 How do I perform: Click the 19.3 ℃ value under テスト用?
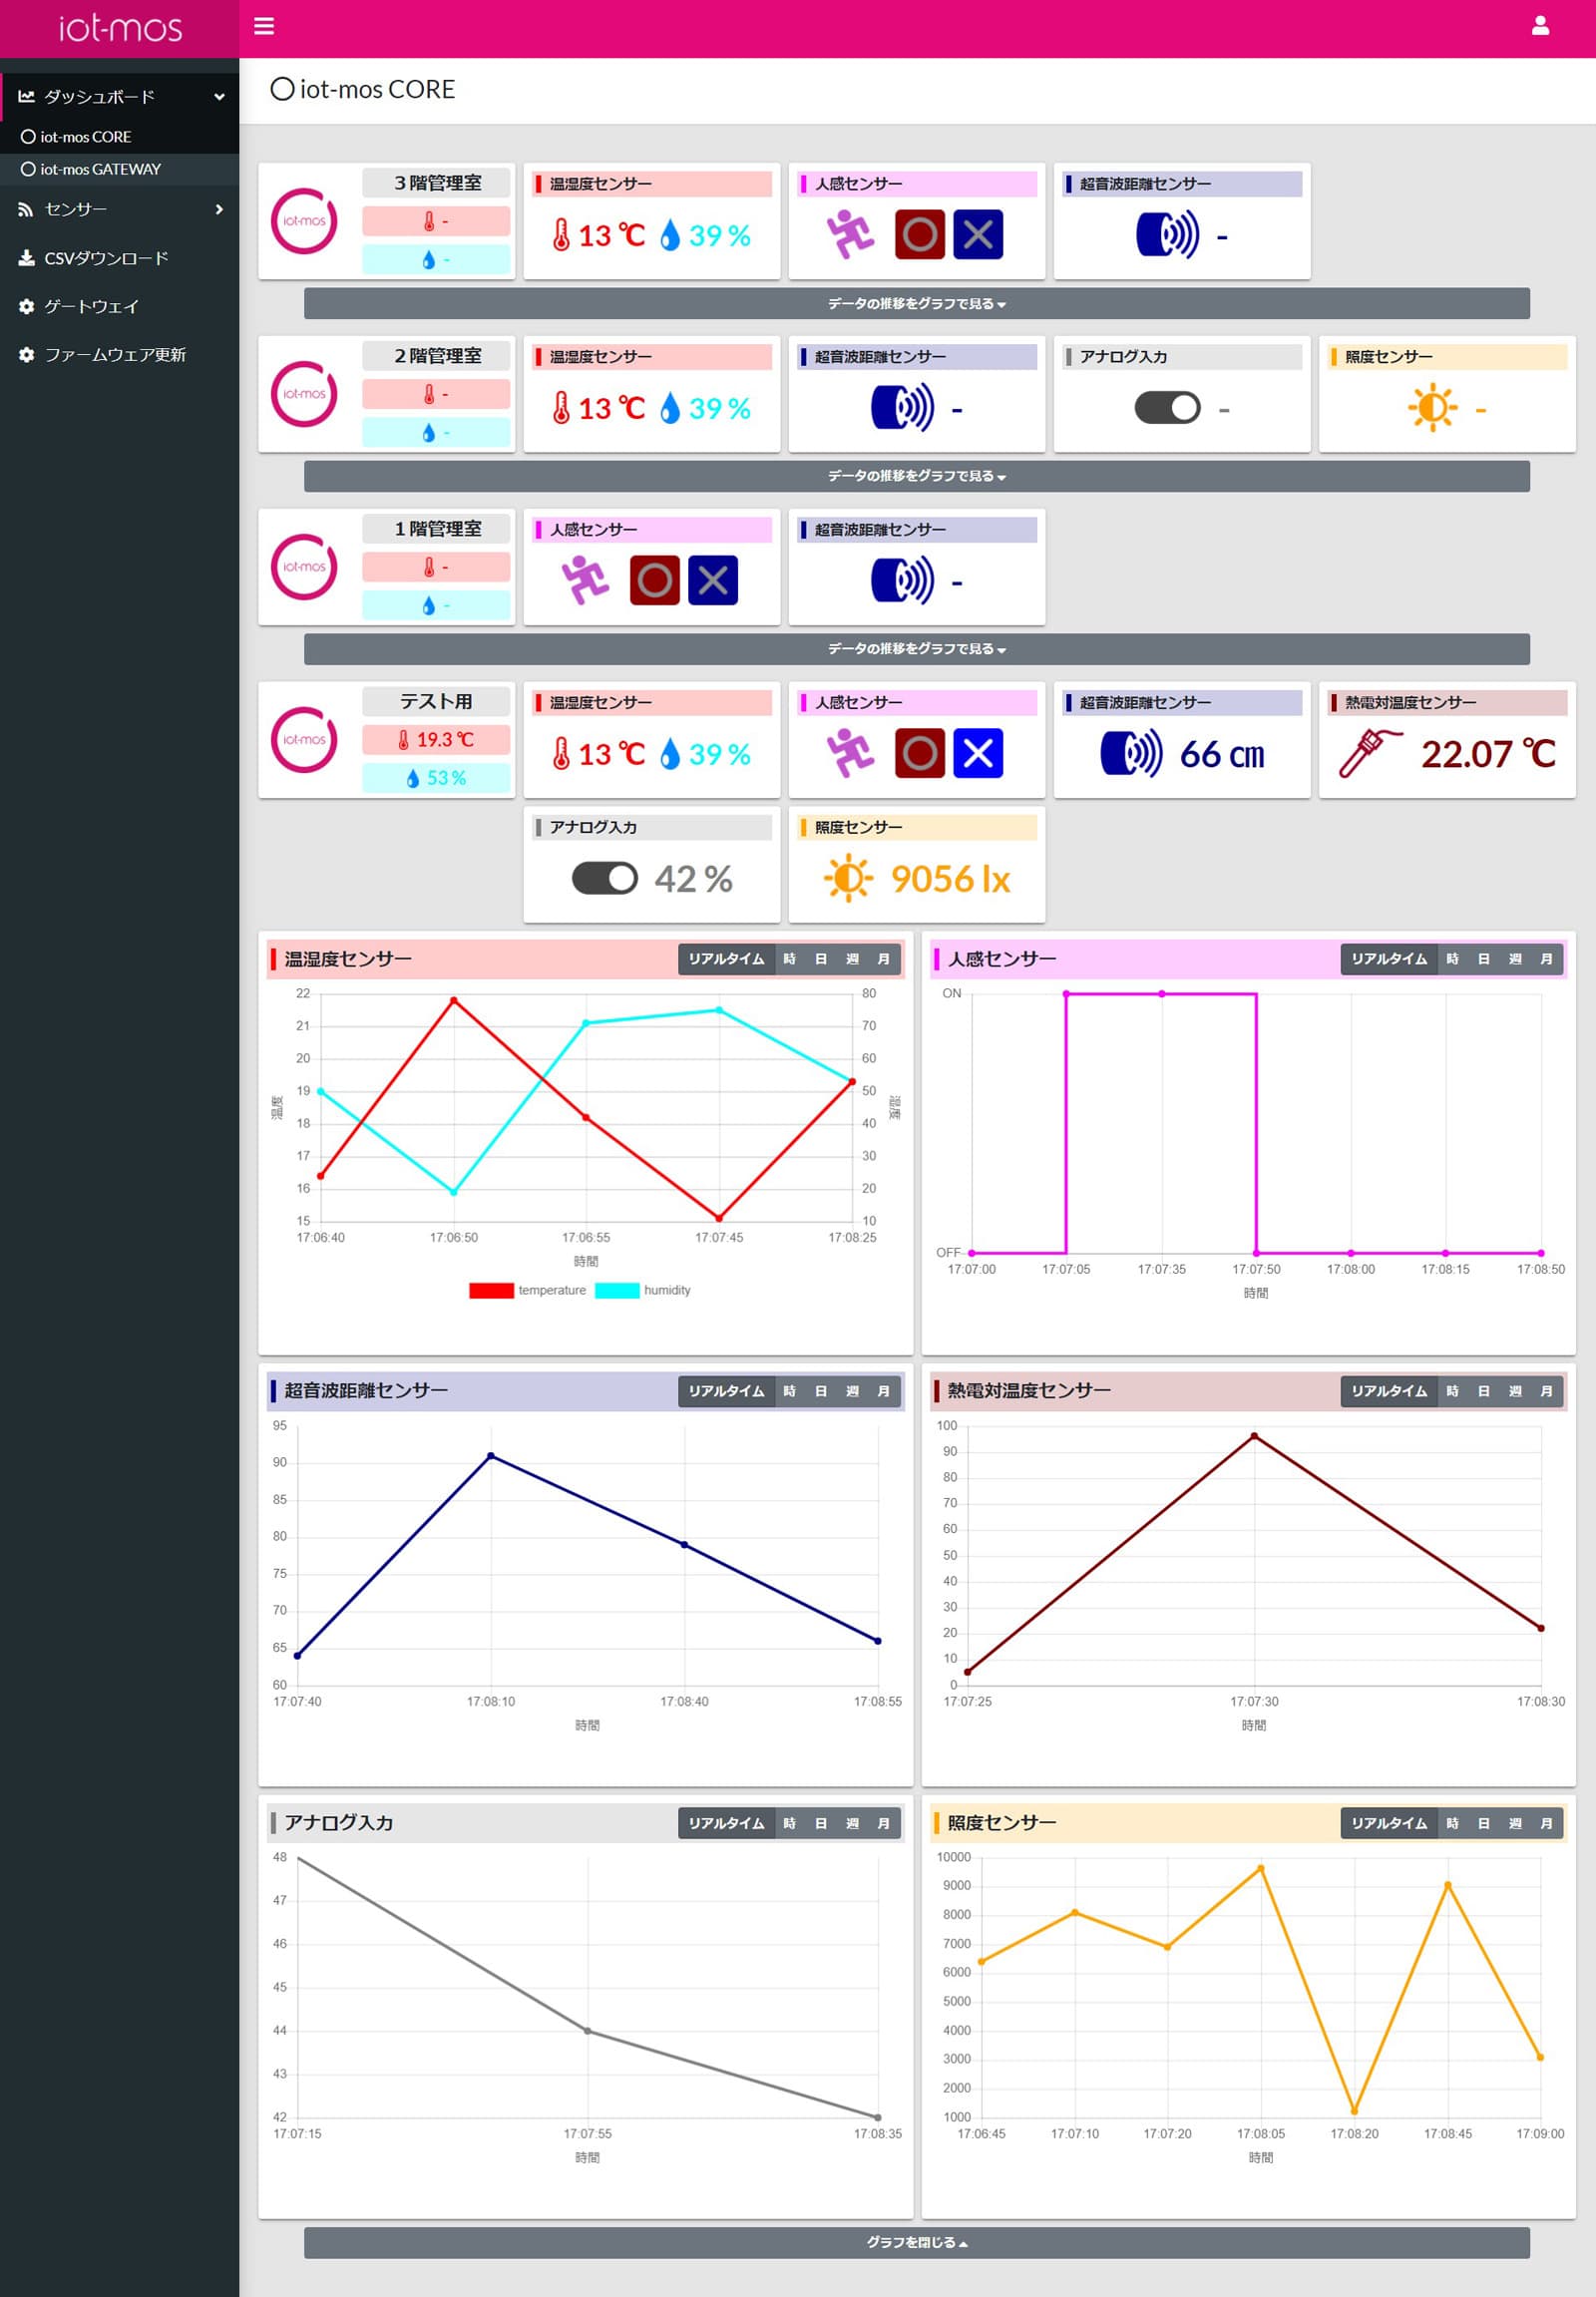click(x=445, y=740)
